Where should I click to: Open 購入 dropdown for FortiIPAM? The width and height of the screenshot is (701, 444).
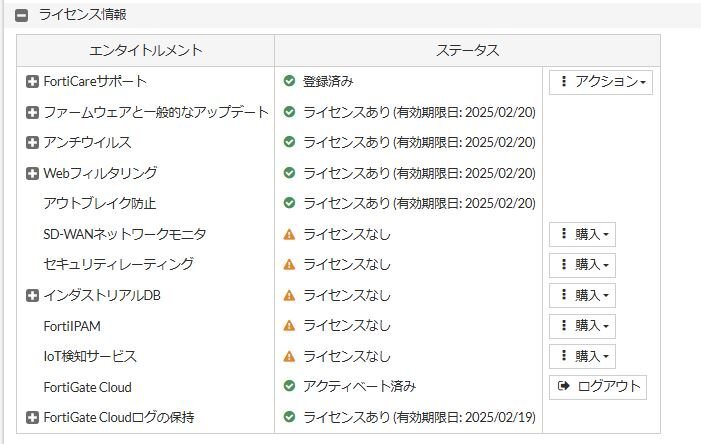[x=582, y=326]
